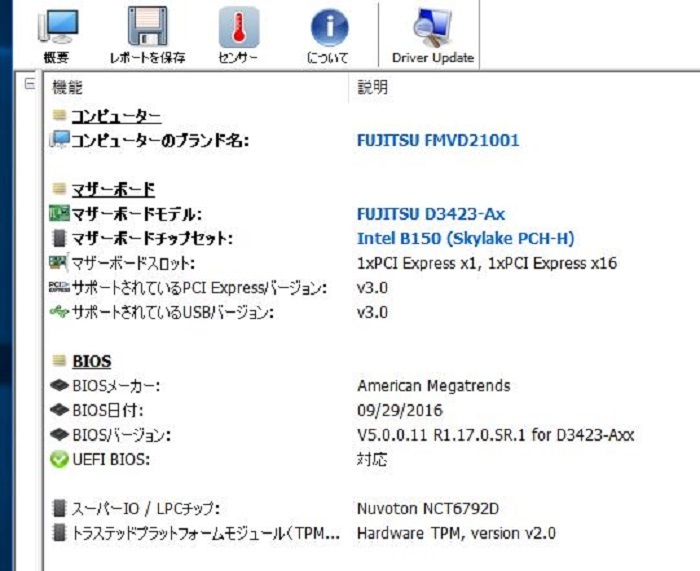
Task: Select the 対応 value for UEFI BIOS
Action: pos(372,459)
